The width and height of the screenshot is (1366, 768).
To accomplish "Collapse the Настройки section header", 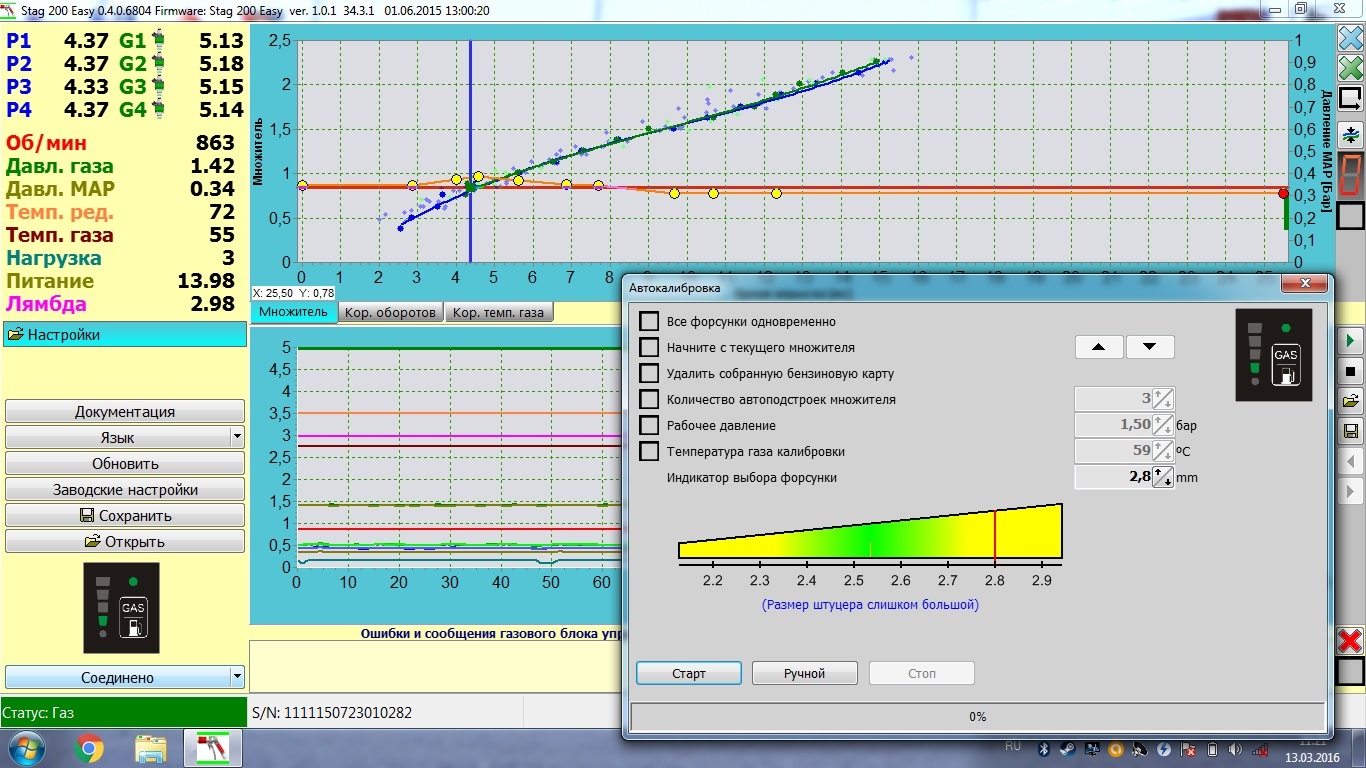I will [x=124, y=335].
